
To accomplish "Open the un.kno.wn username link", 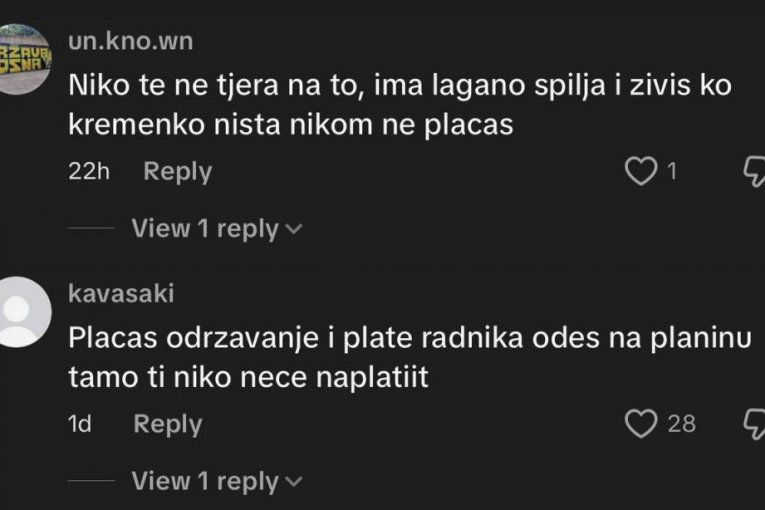I will point(130,41).
